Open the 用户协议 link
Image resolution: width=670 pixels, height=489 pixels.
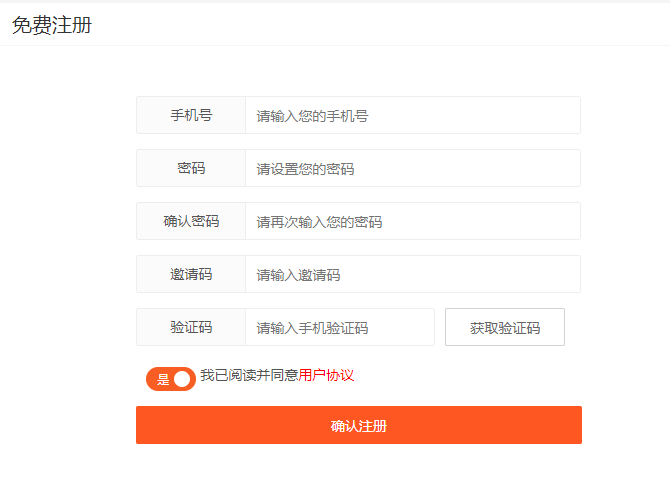326,376
